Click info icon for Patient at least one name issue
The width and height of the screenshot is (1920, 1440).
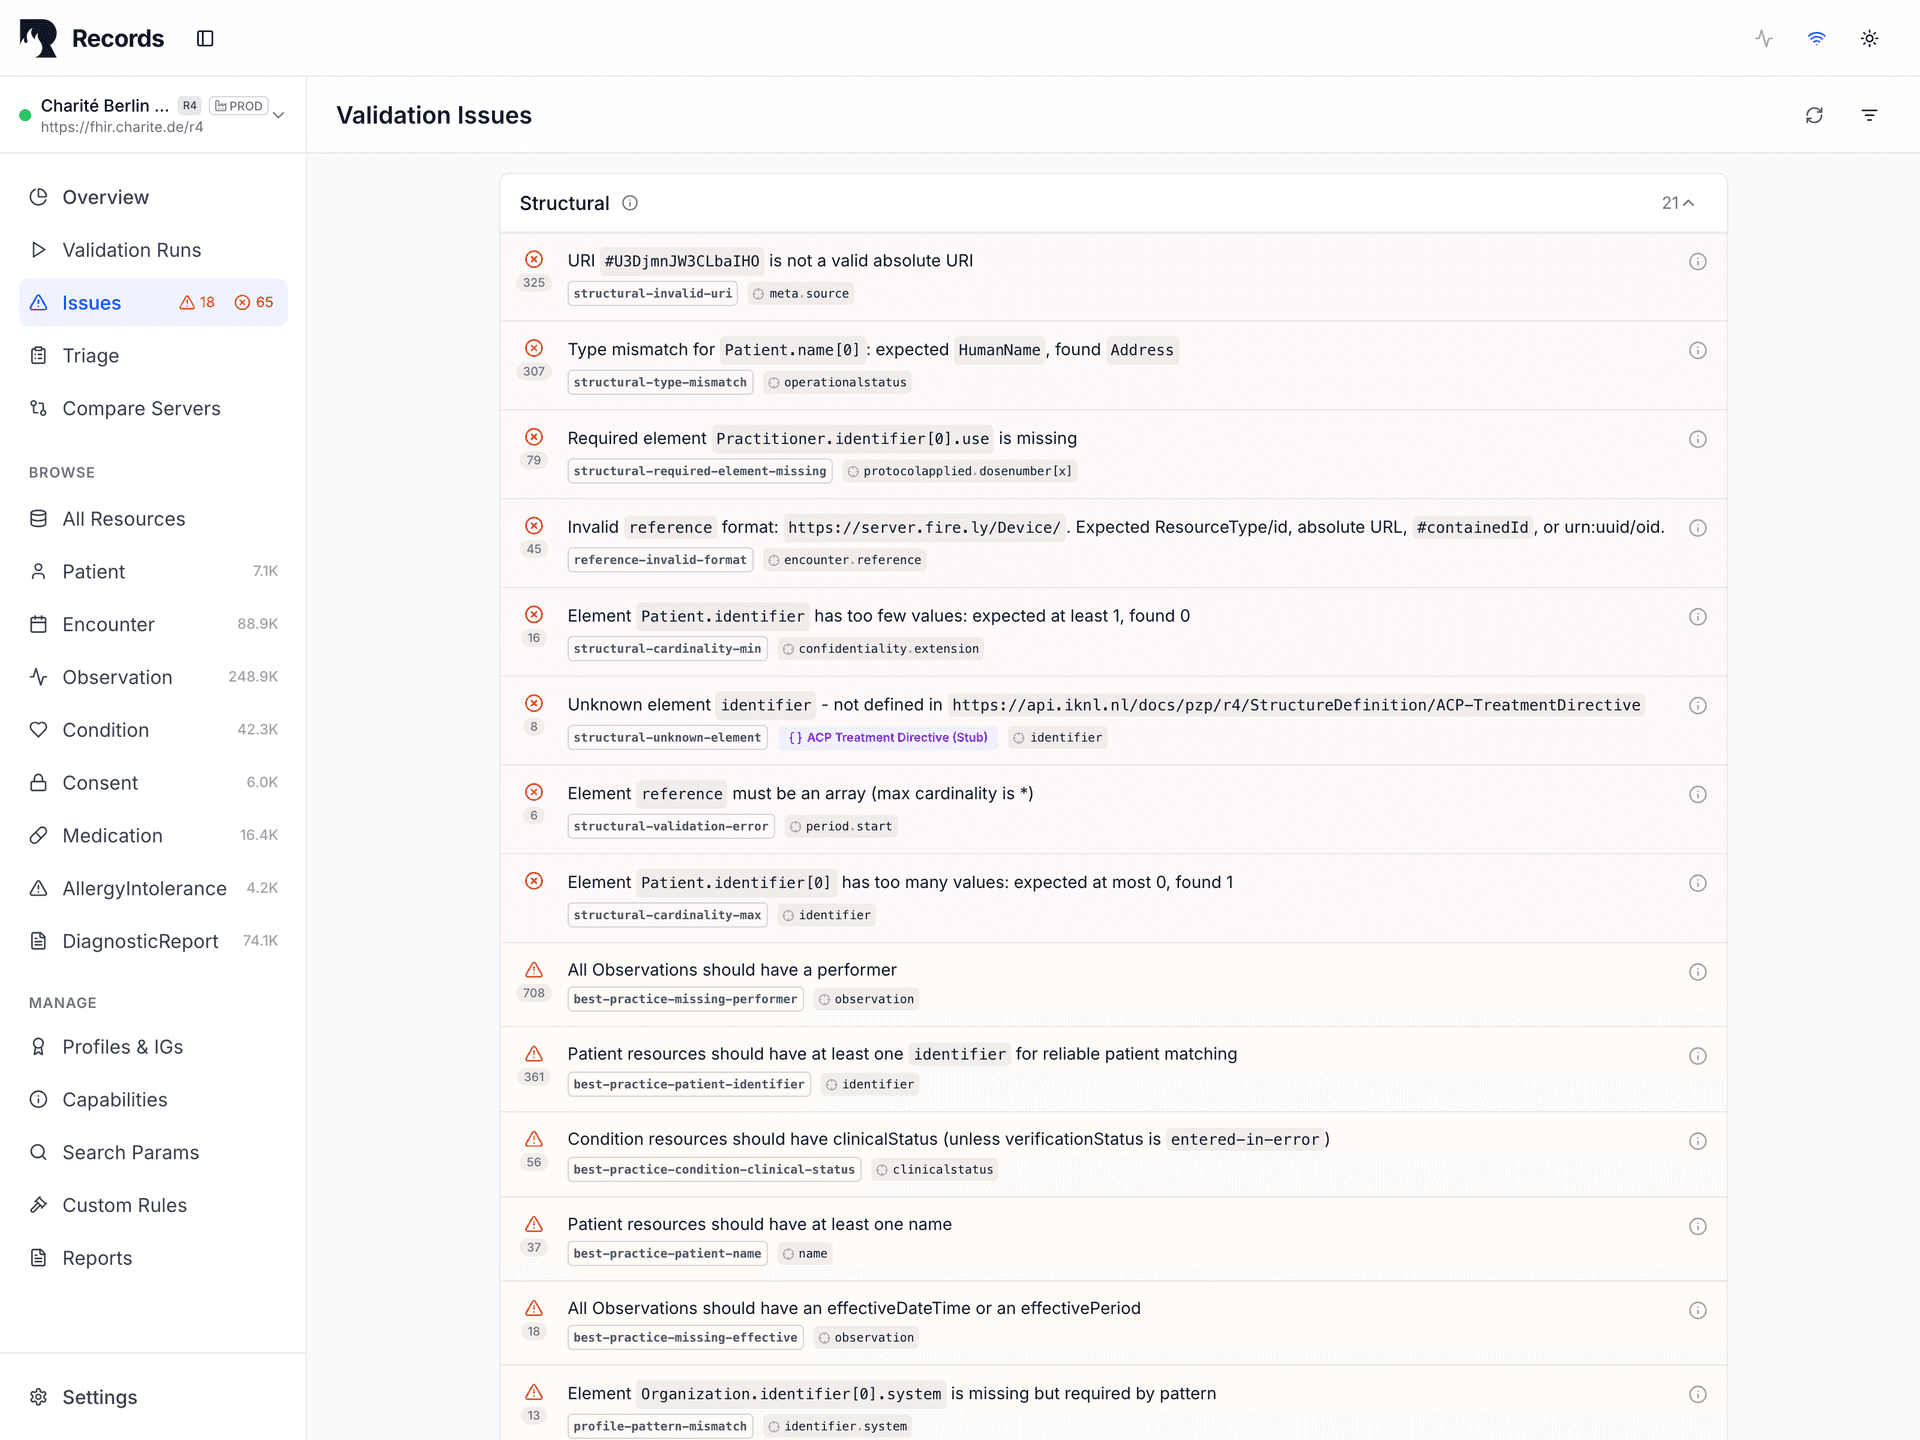click(1697, 1226)
